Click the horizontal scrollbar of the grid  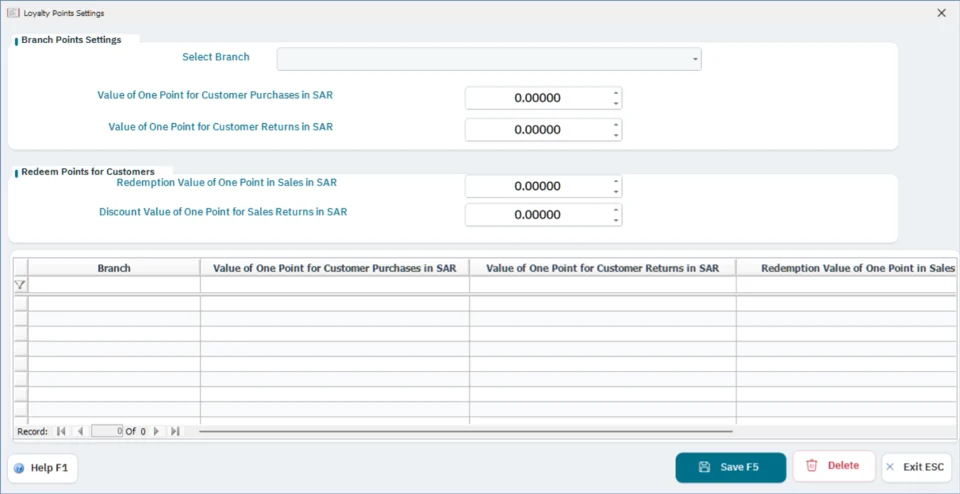coord(466,431)
